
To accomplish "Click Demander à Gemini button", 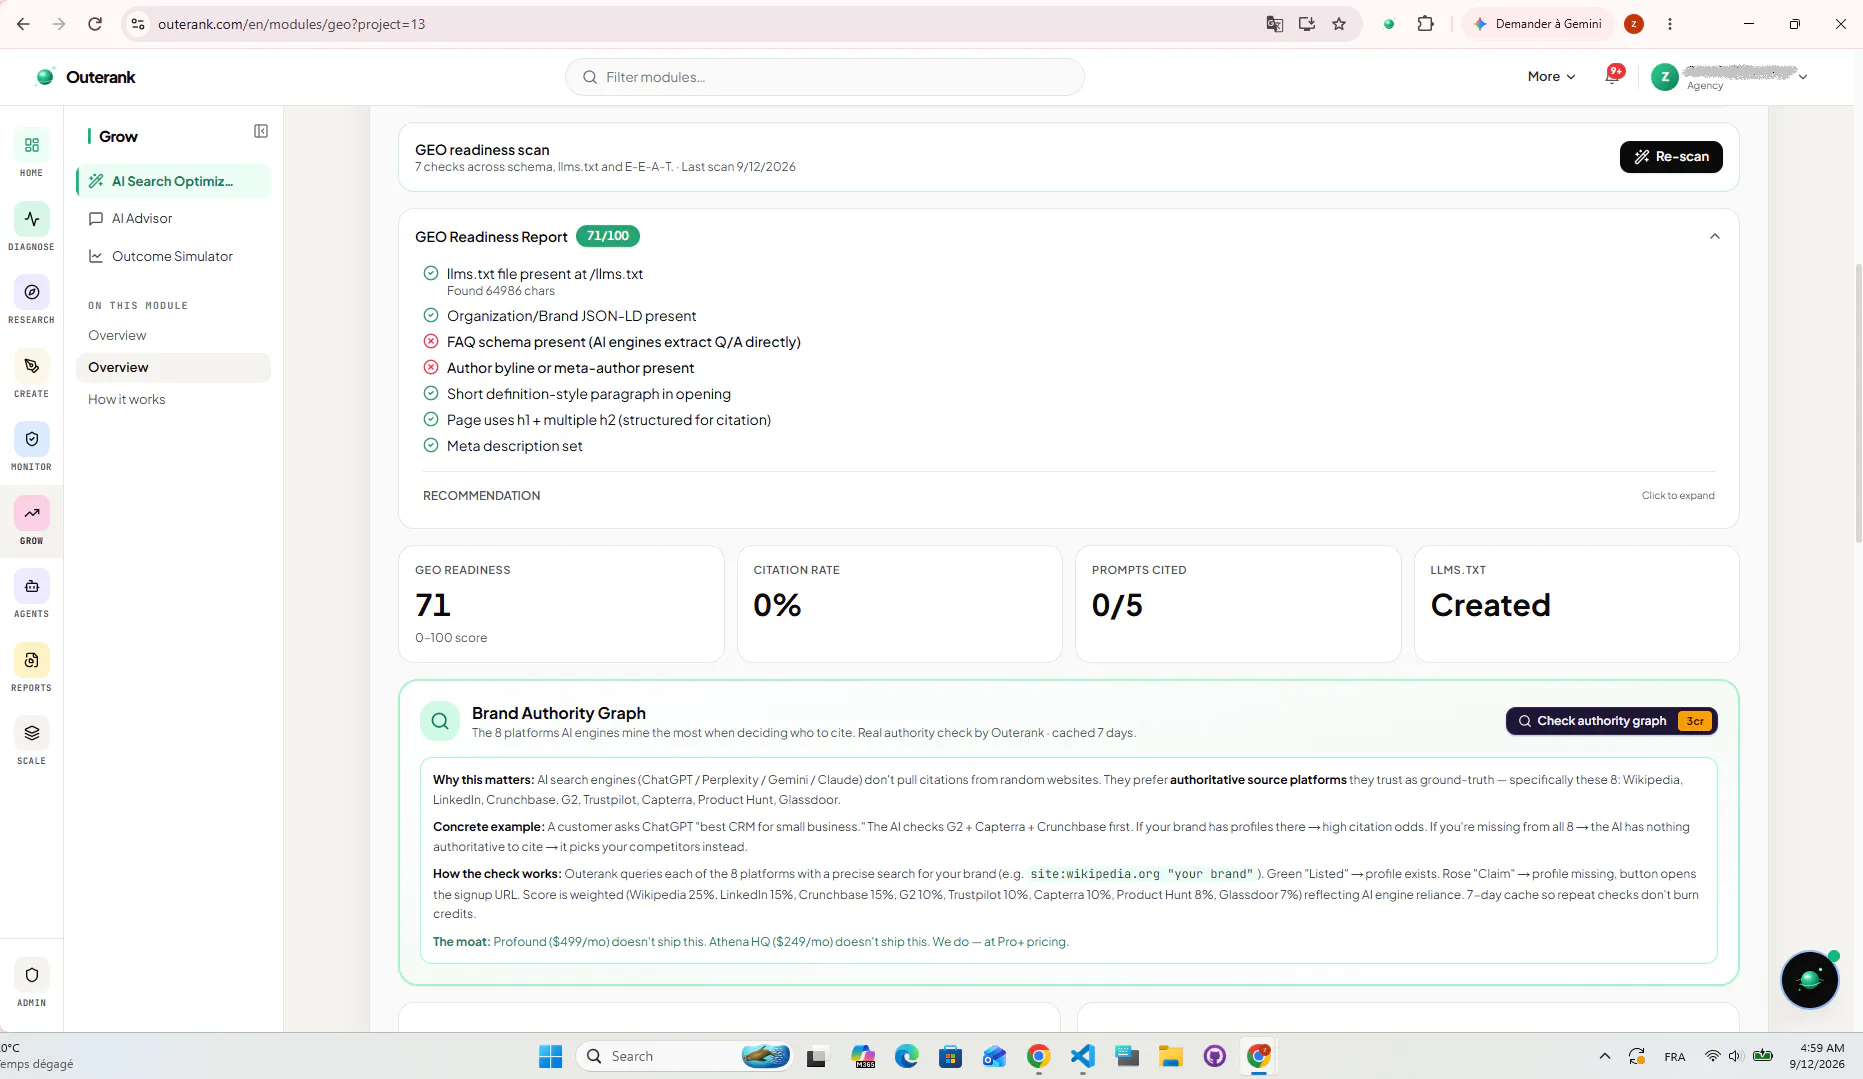I will point(1538,24).
